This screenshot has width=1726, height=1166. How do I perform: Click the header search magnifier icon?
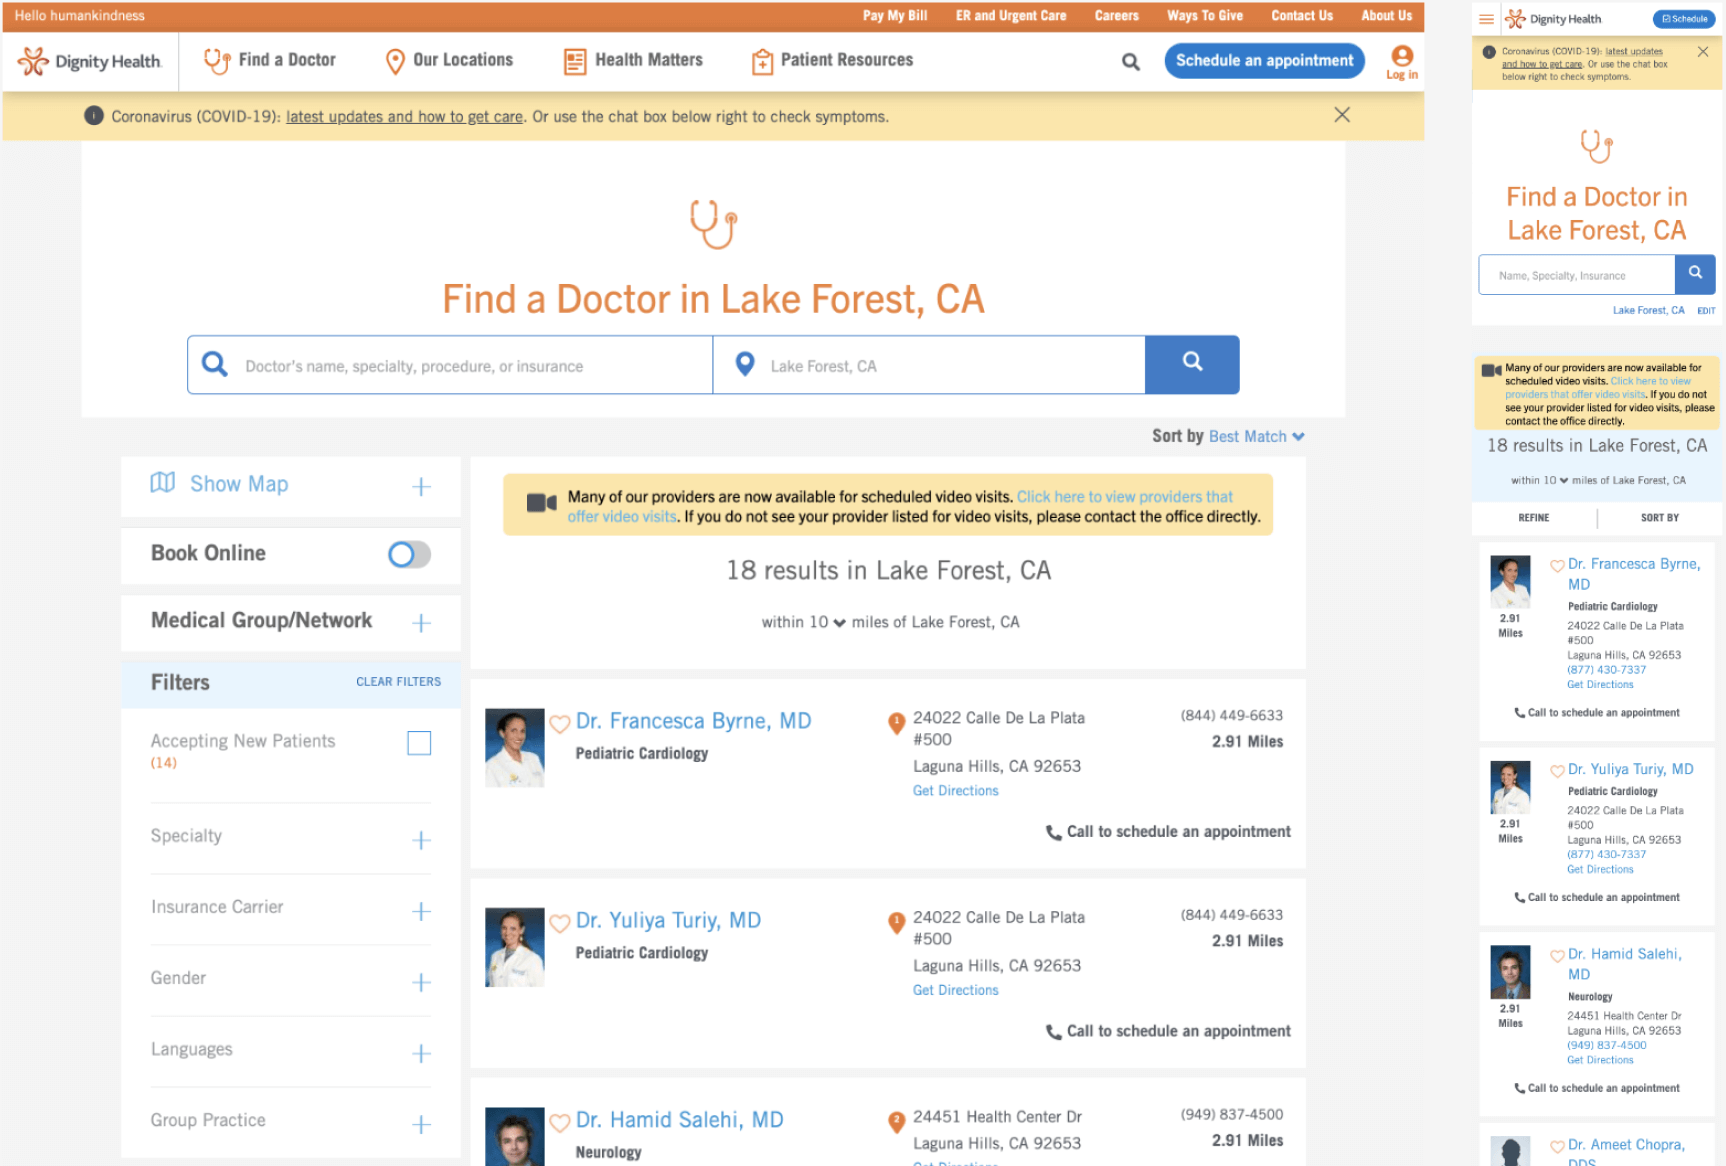pos(1131,62)
